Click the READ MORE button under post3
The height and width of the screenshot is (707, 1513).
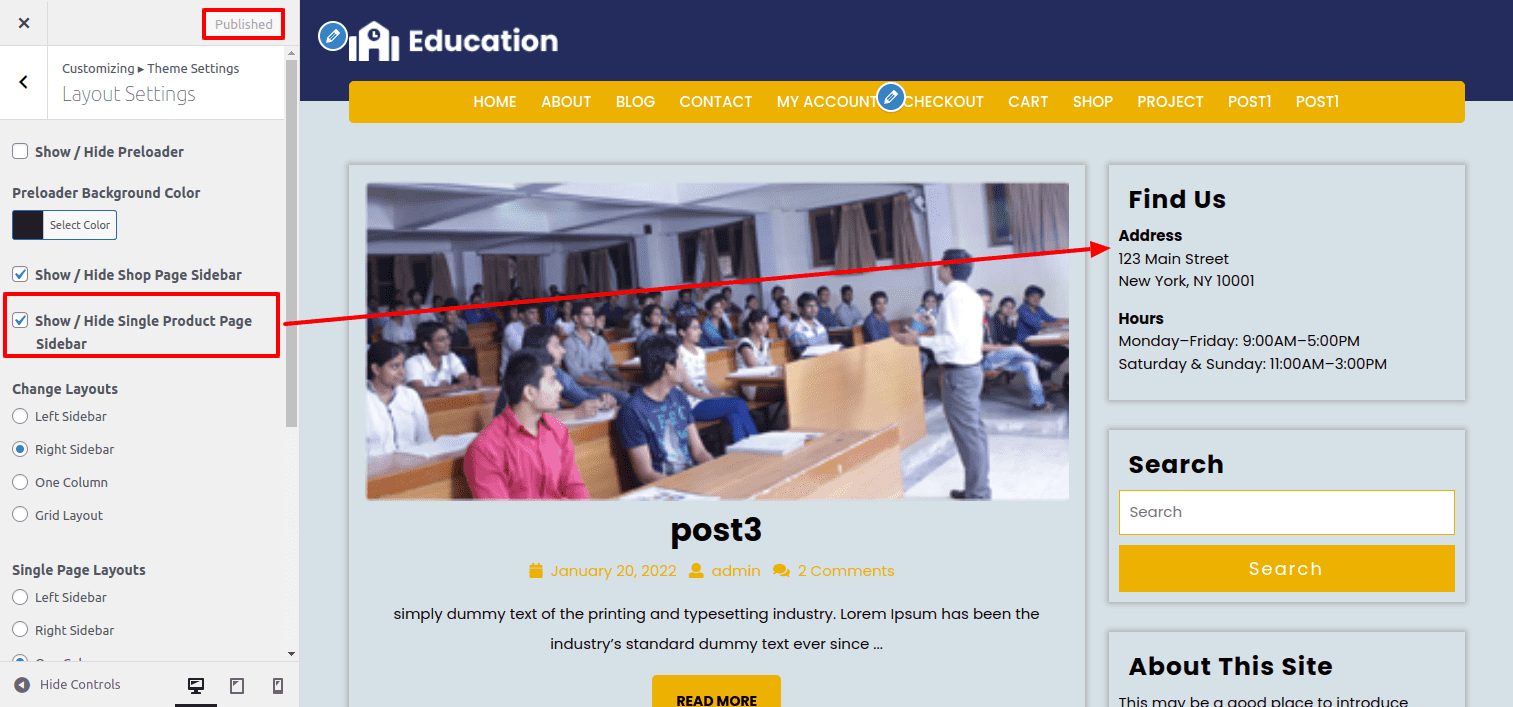click(716, 693)
